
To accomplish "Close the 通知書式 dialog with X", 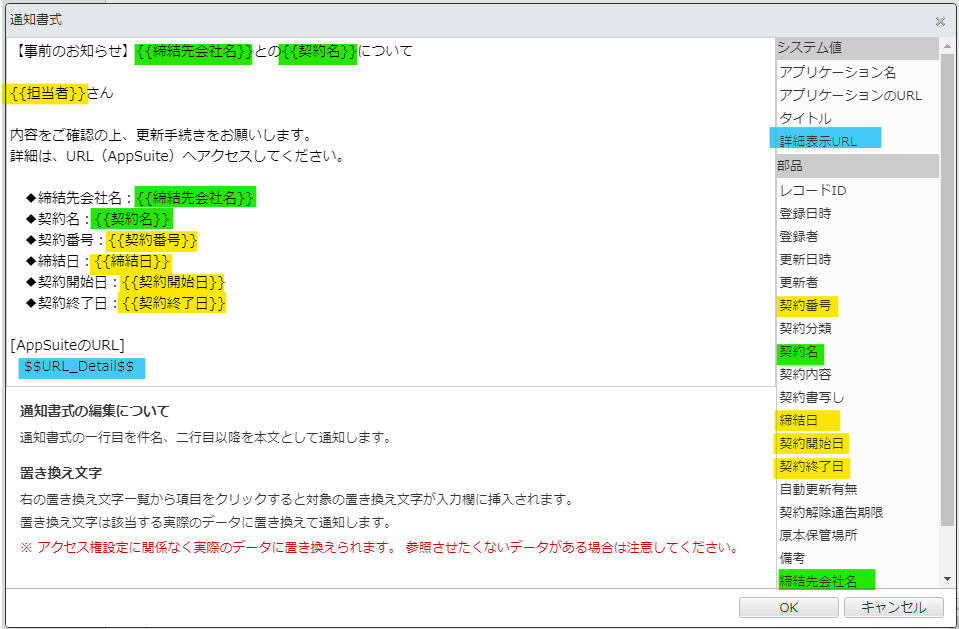I will coord(939,21).
